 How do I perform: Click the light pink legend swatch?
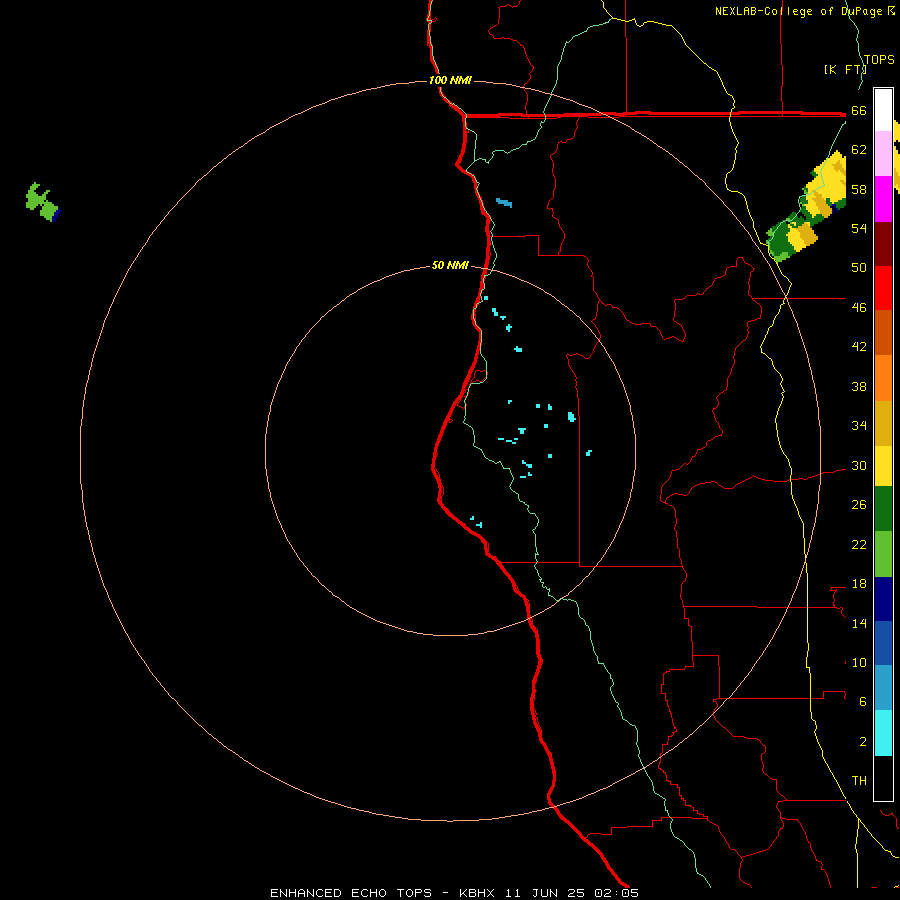[883, 154]
